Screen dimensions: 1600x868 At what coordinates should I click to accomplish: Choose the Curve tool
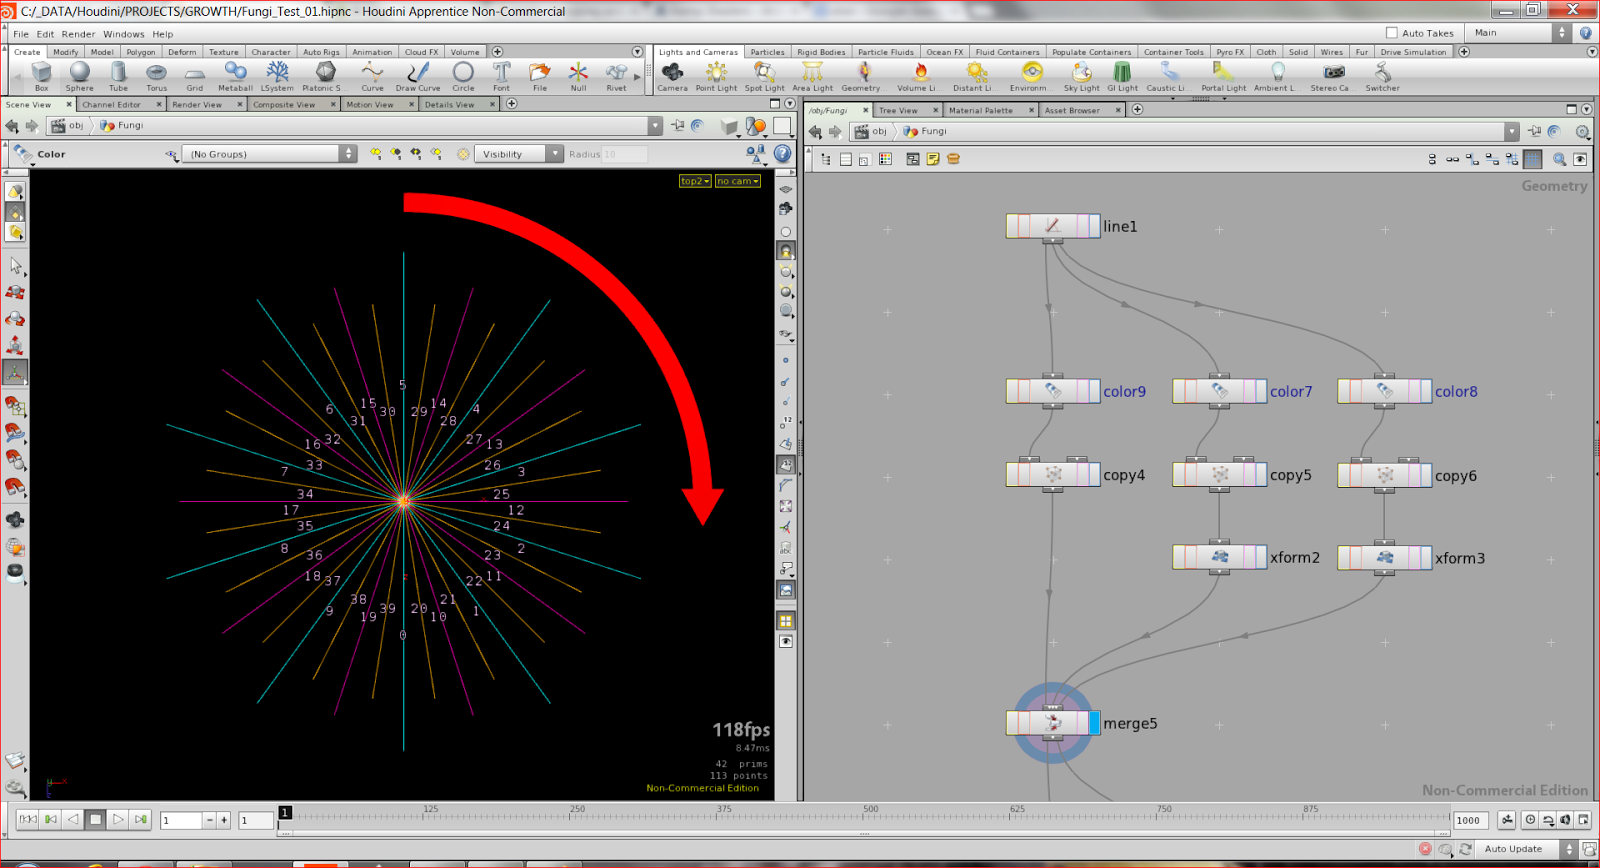click(x=373, y=76)
